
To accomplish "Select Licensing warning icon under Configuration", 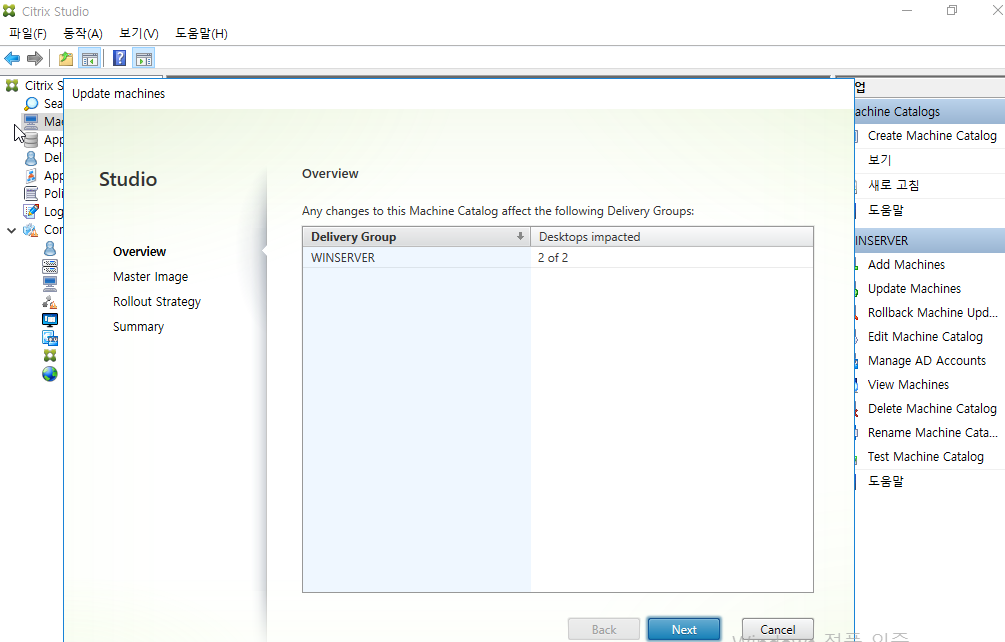I will pos(50,302).
